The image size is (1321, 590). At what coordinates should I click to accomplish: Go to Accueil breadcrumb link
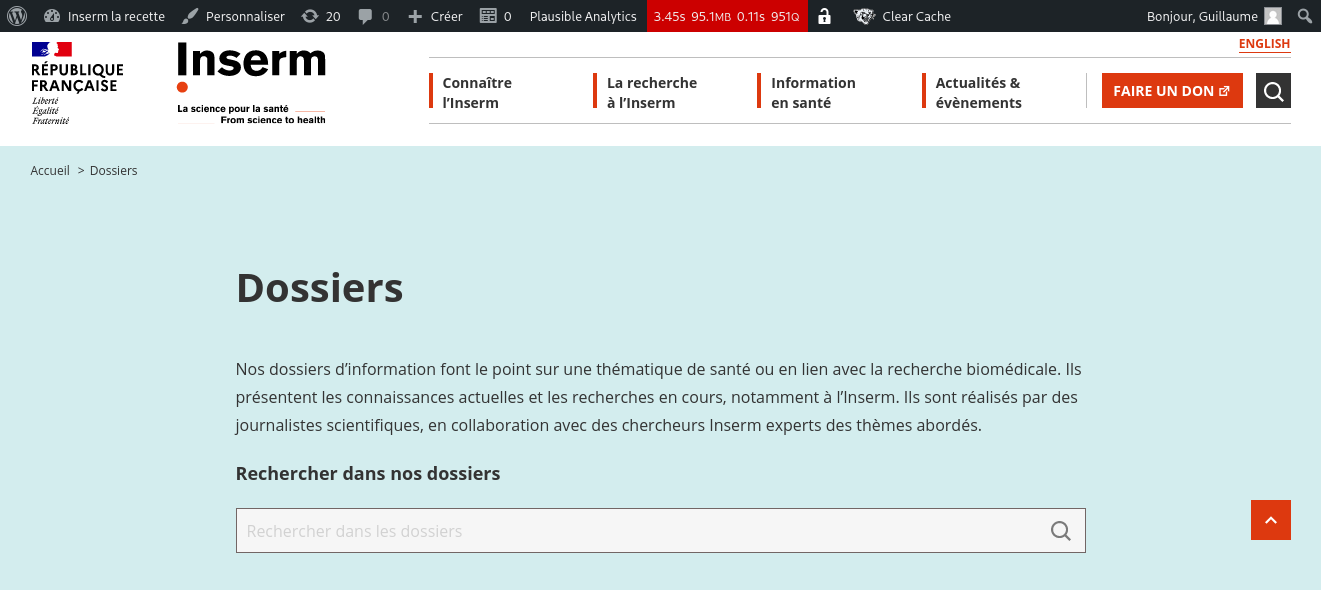tap(50, 171)
